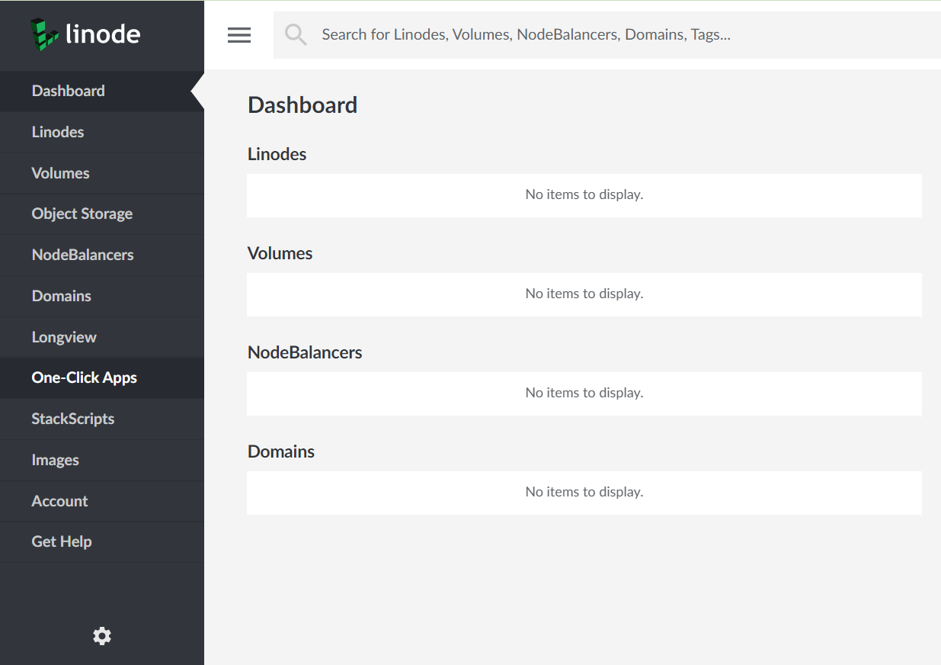Click the Domains section heading

point(281,451)
